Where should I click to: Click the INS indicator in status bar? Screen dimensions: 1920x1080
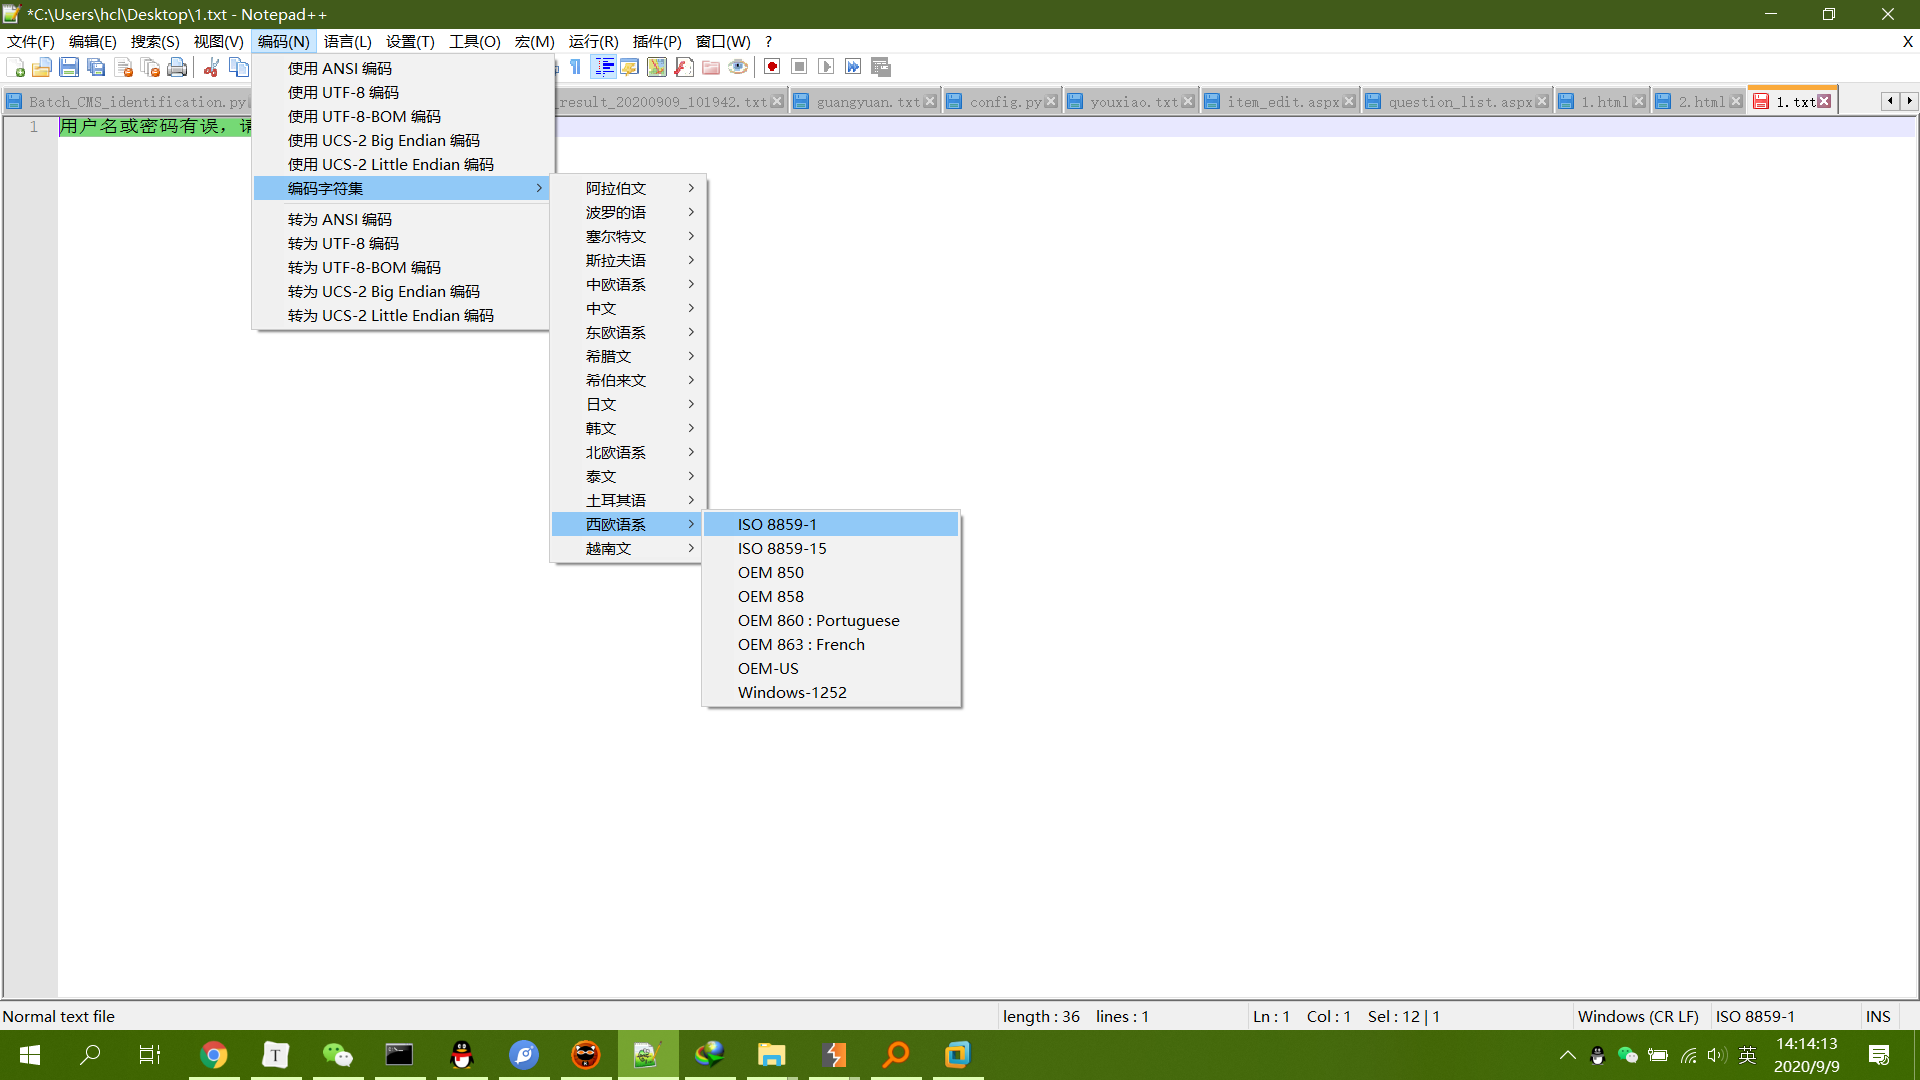1878,1016
